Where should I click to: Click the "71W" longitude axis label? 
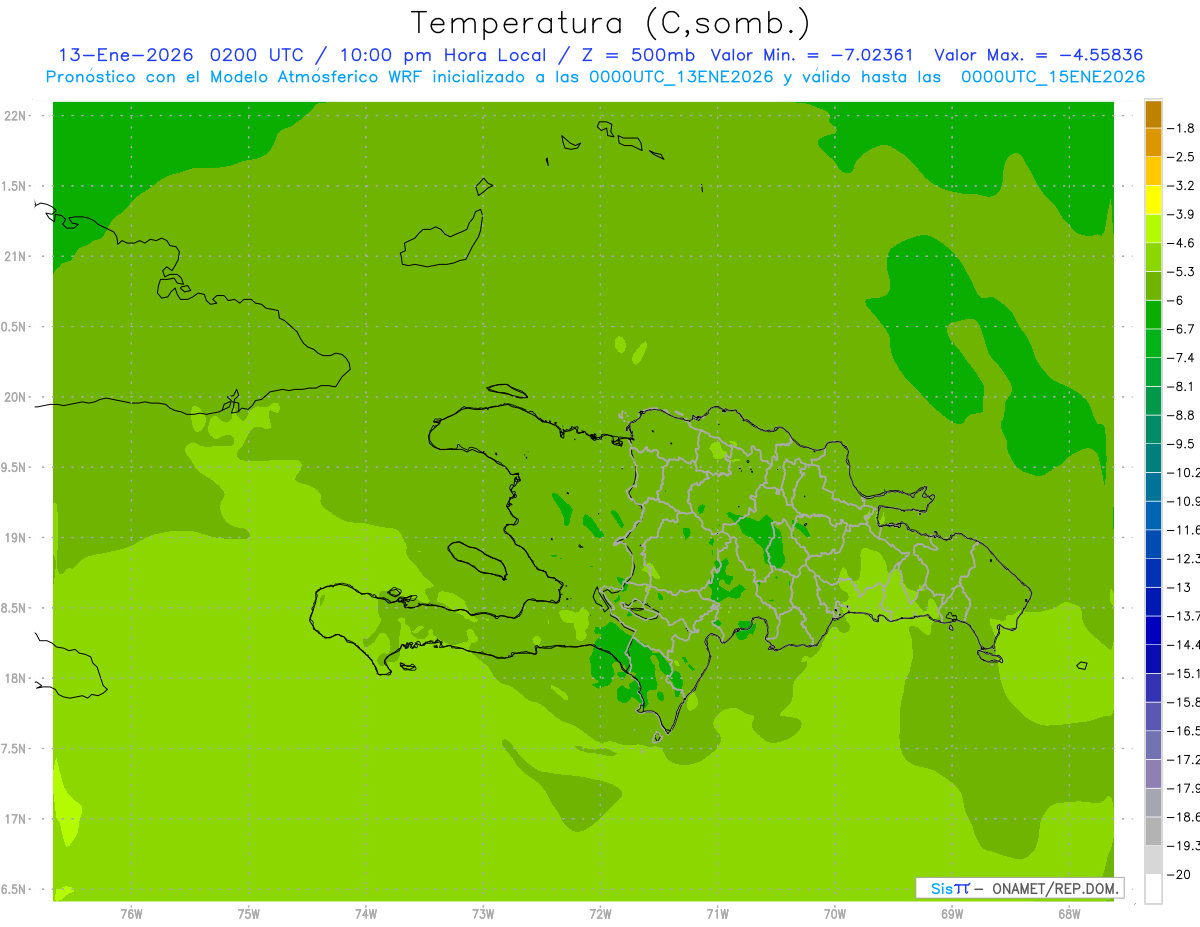coord(717,914)
